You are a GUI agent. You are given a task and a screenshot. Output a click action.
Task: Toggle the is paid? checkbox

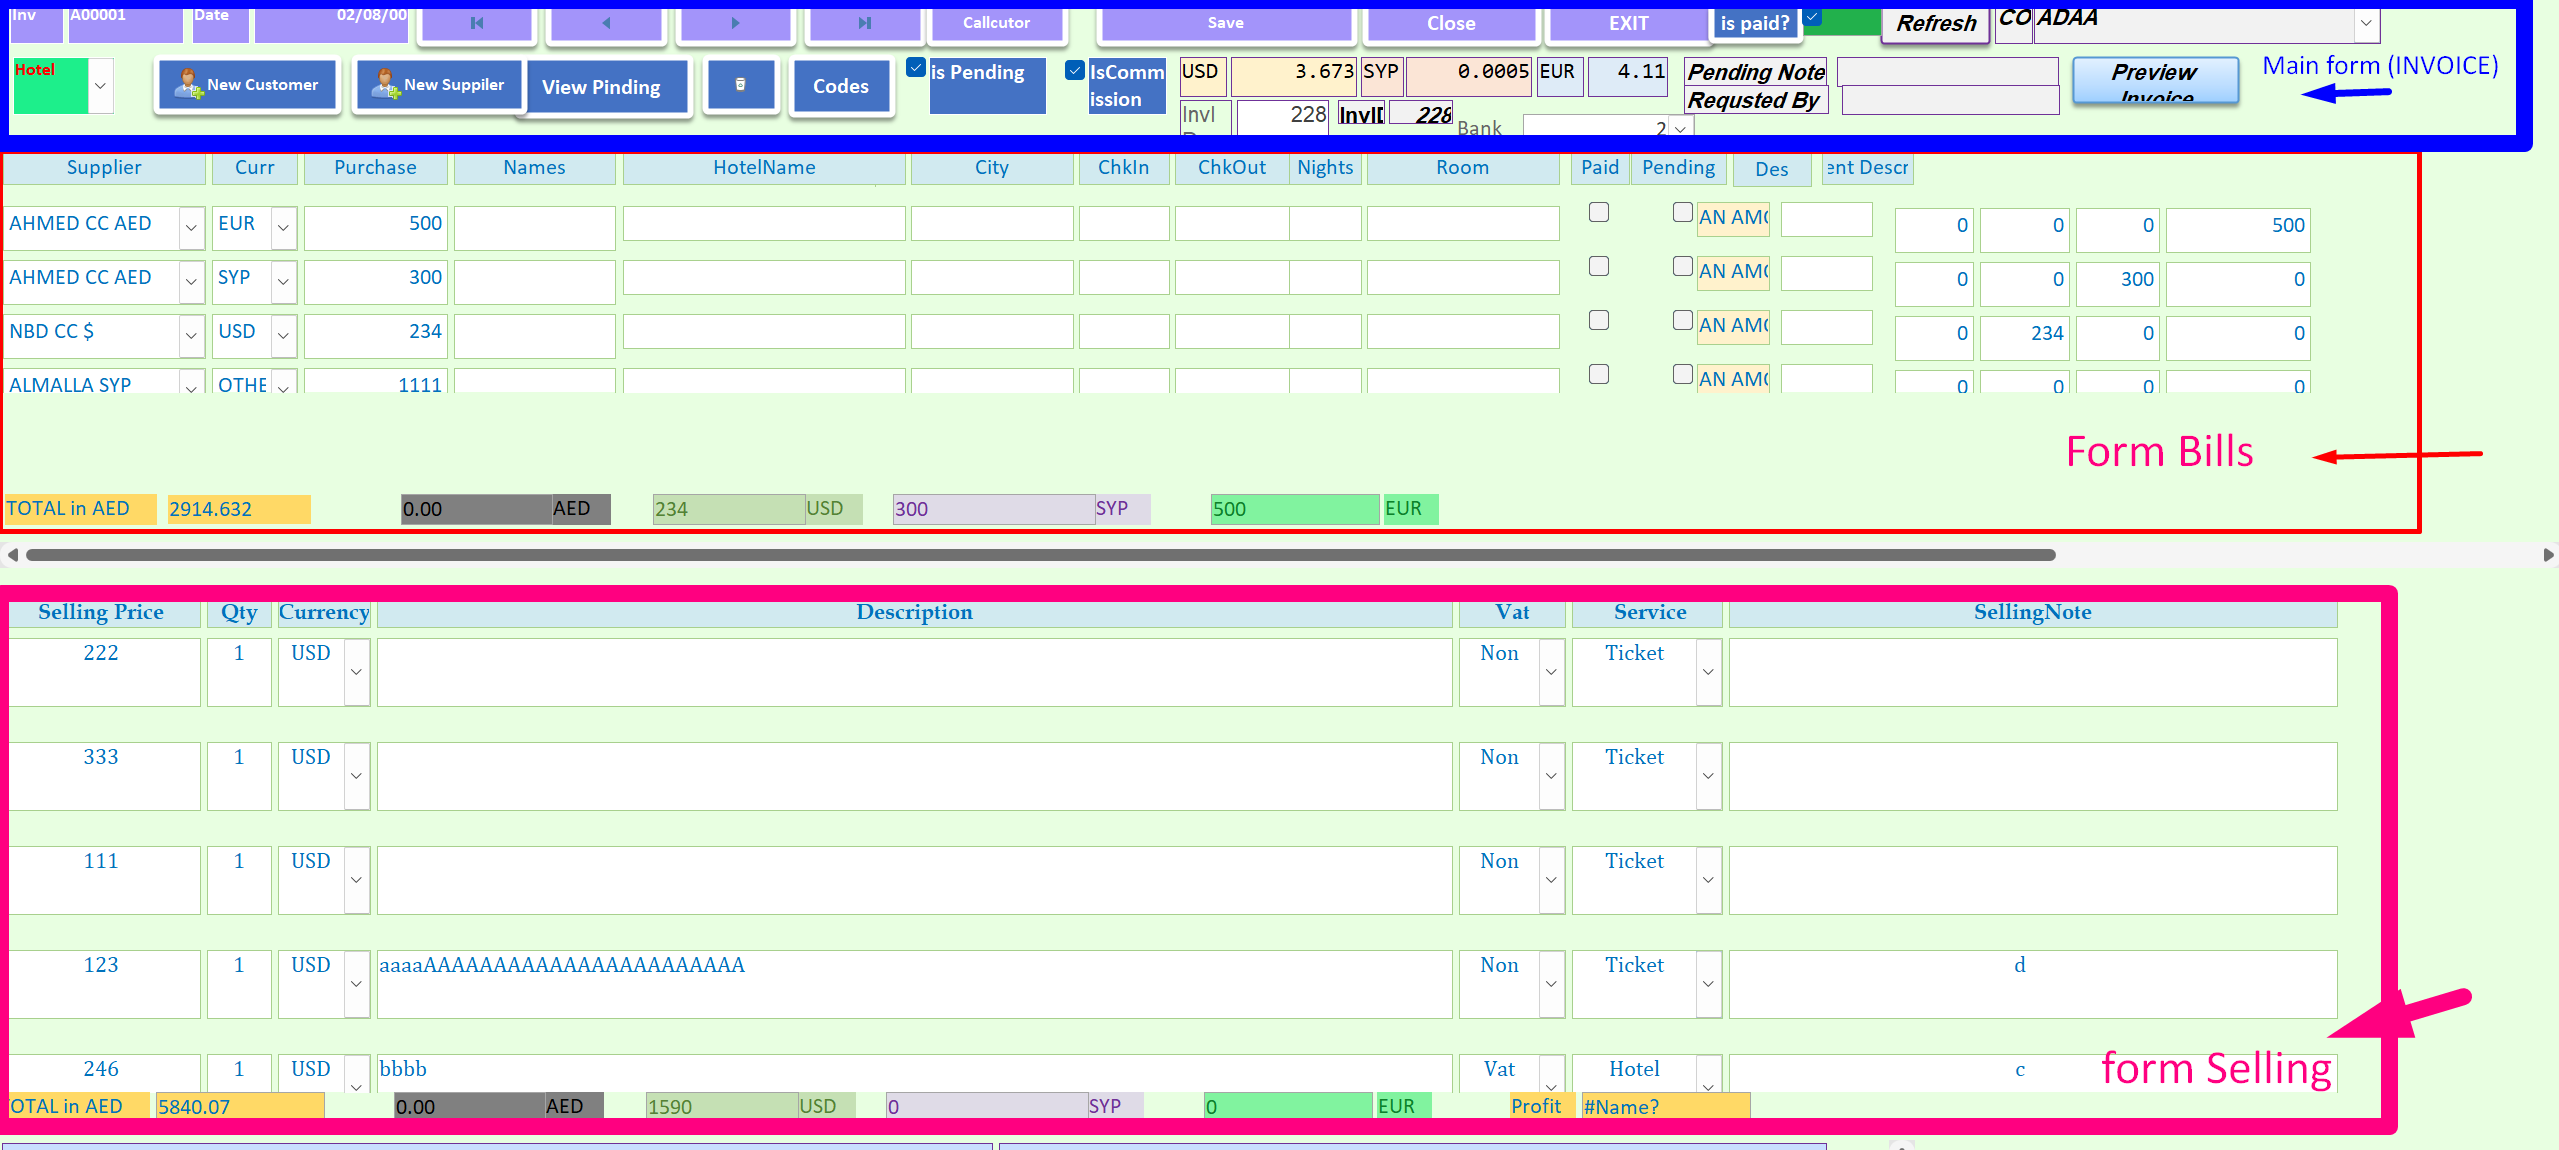[x=1812, y=17]
